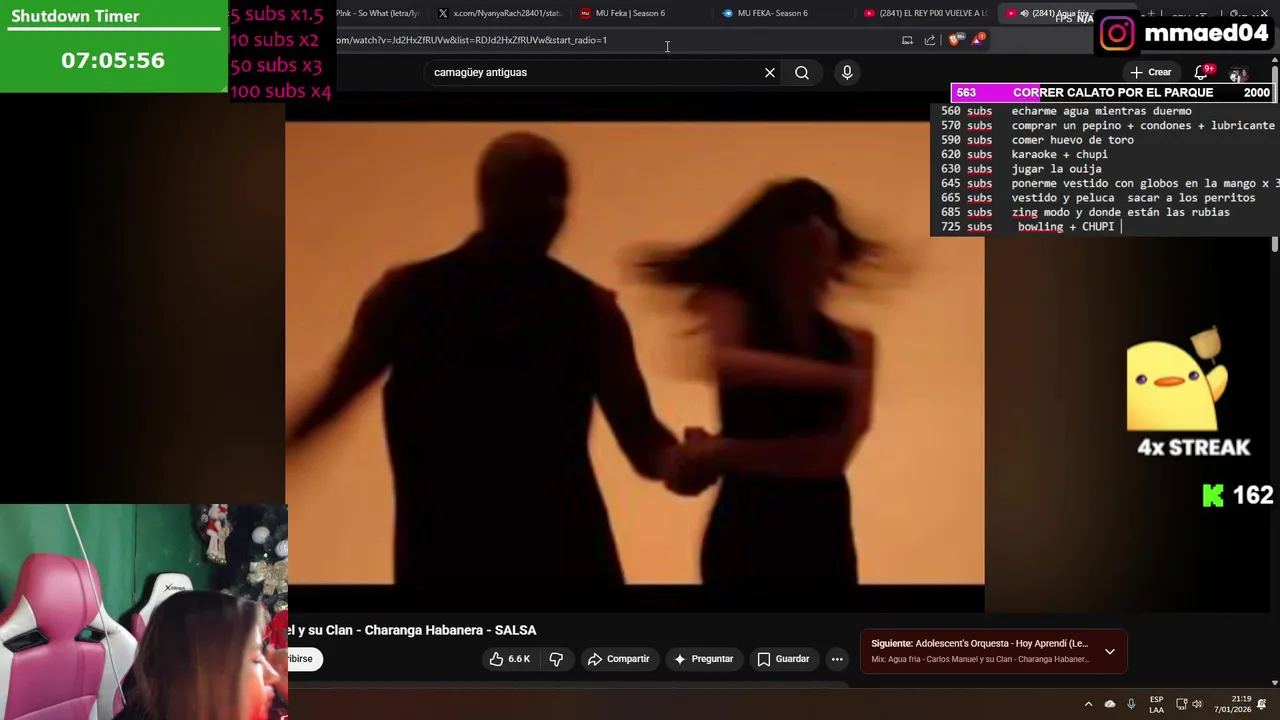Open the Crear upload menu
Screen dimensions: 1280x720
point(1151,72)
